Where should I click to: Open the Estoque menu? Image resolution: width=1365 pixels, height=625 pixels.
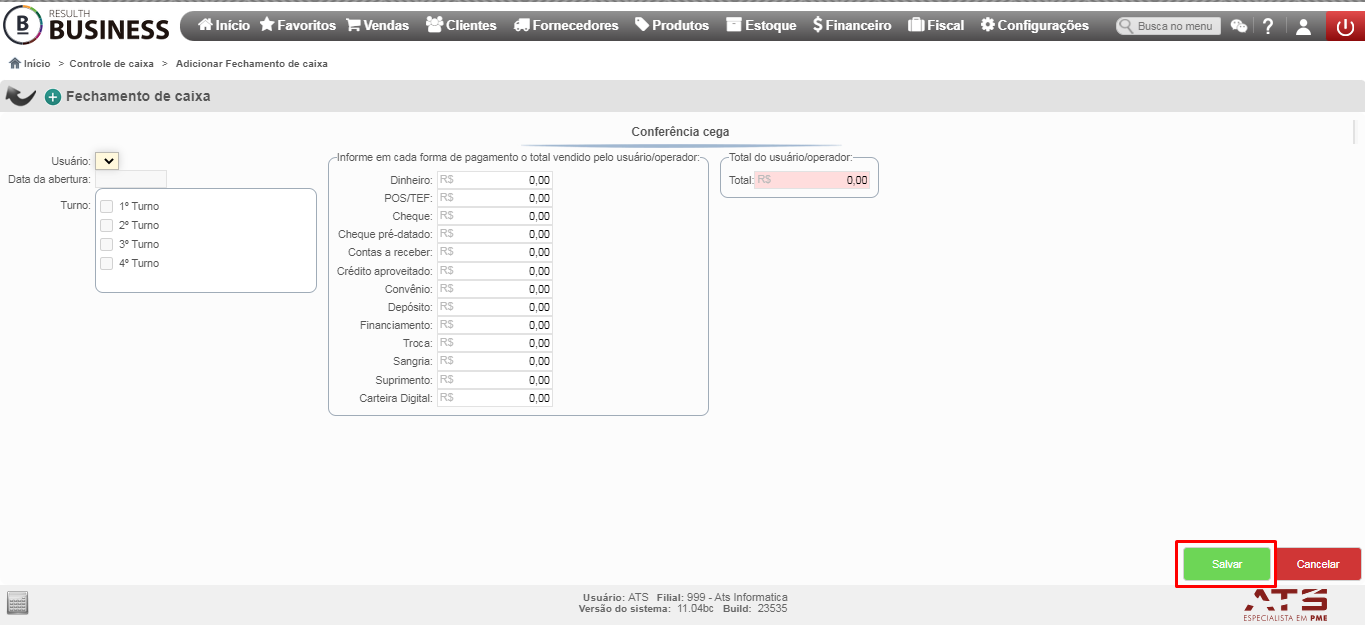click(761, 25)
